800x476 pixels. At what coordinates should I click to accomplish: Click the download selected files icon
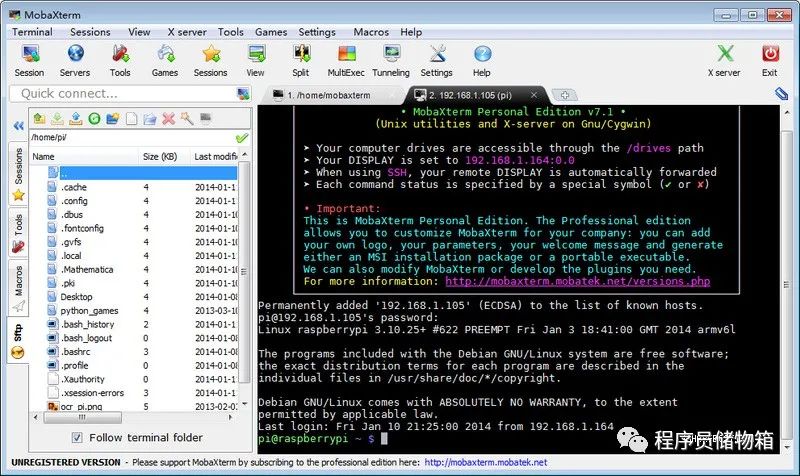coord(58,119)
